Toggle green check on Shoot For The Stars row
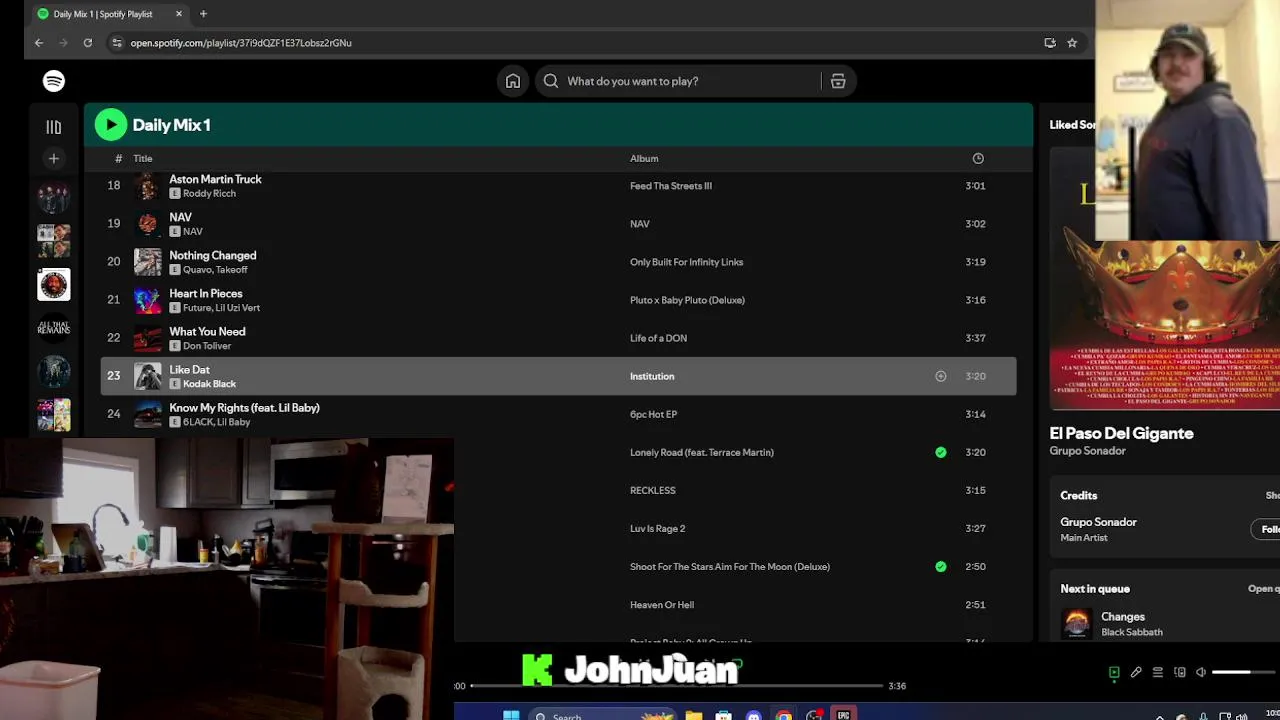The height and width of the screenshot is (720, 1280). pyautogui.click(x=940, y=566)
